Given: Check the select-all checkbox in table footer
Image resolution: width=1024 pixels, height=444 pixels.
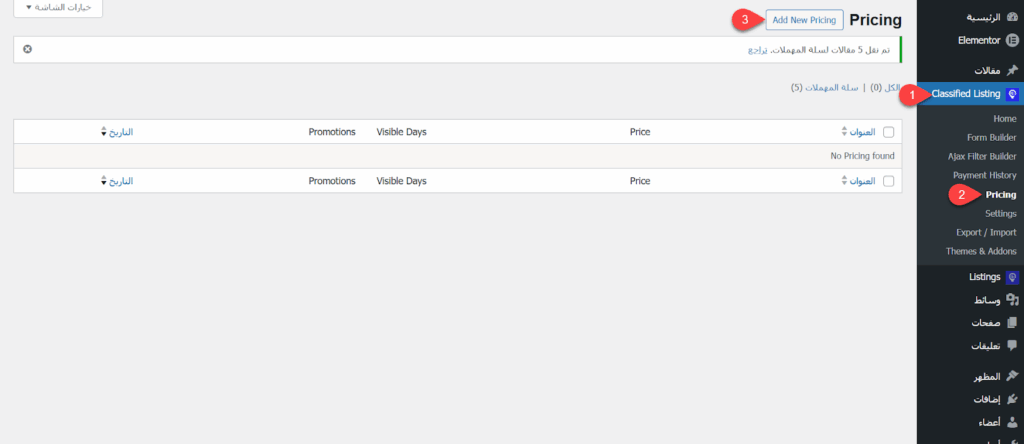Looking at the screenshot, I should point(888,181).
